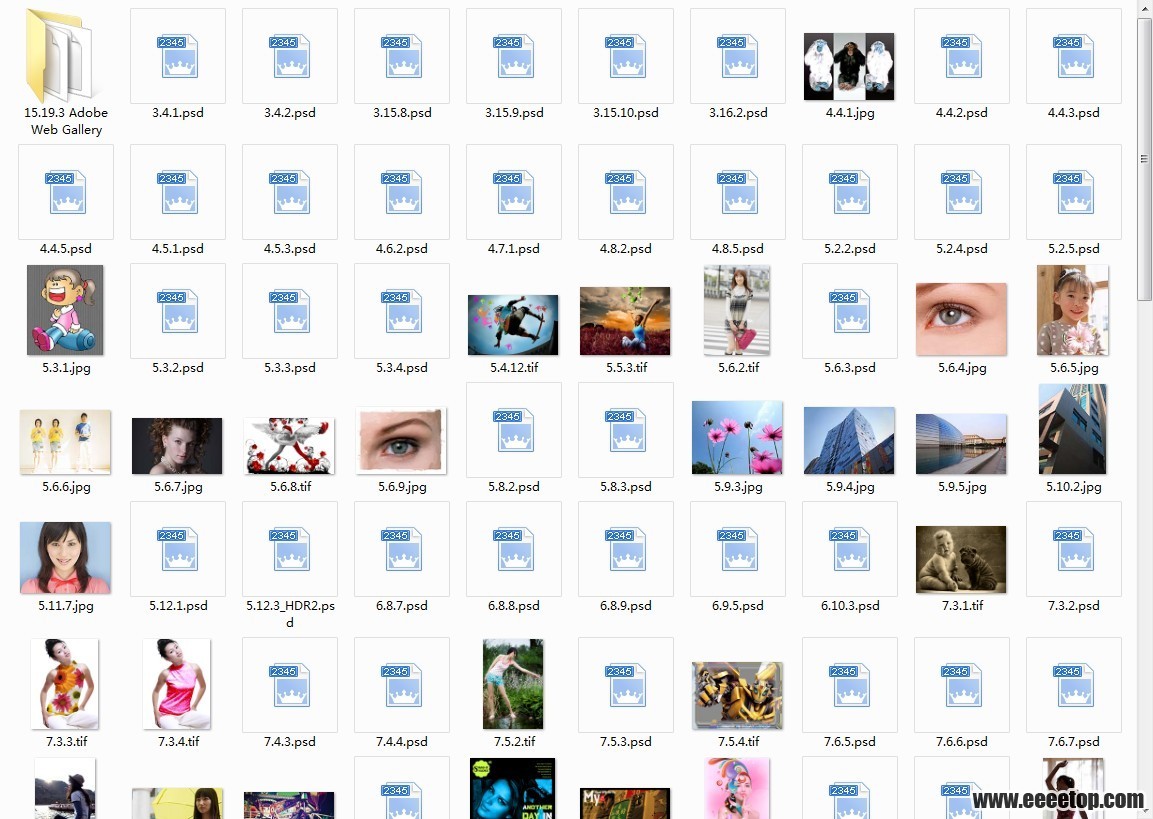Screen dimensions: 1153x819
Task: Select the 7.3.1.tif baby and puppy thumbnail
Action: (x=961, y=559)
